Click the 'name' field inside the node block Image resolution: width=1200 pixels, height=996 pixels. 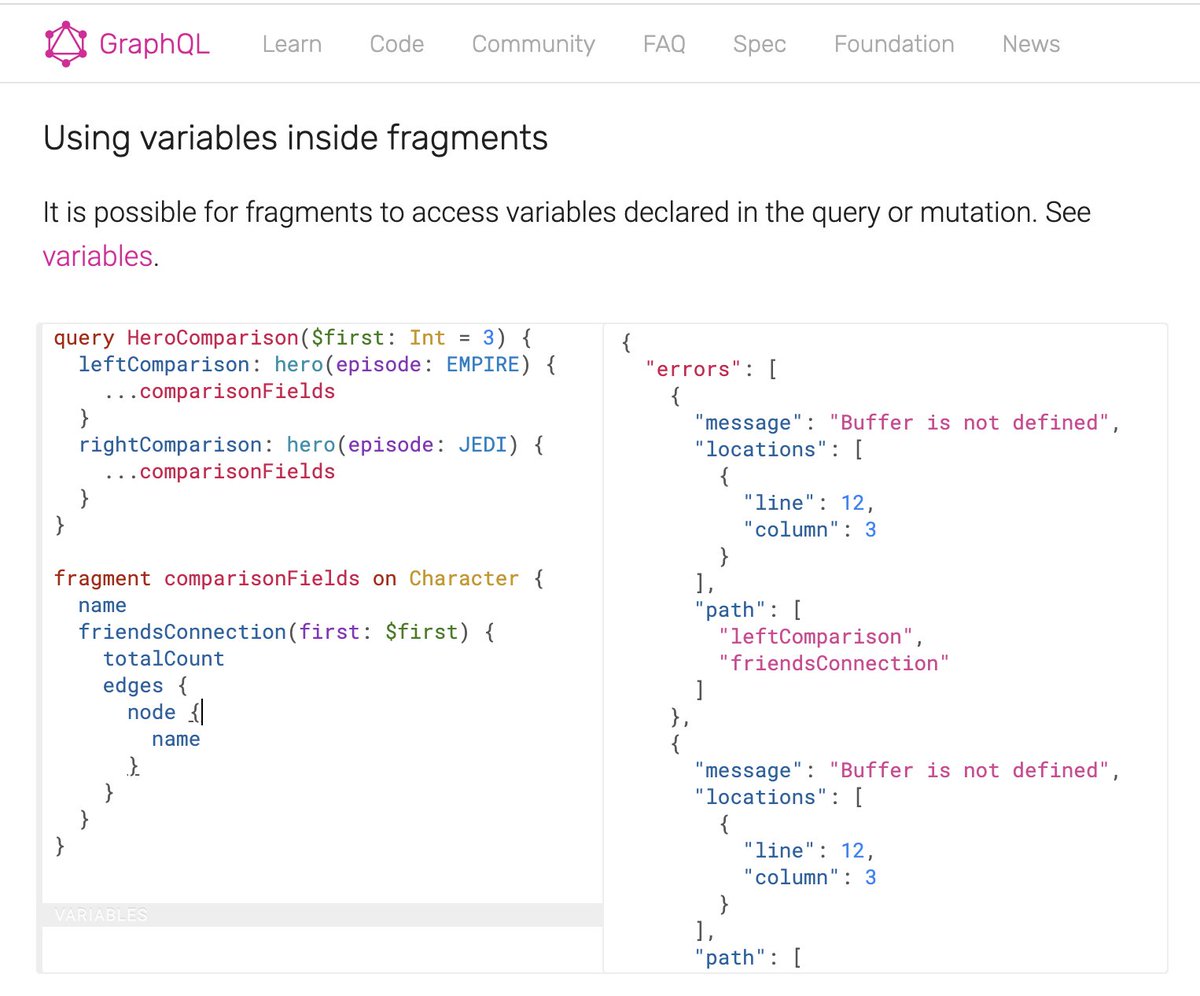coord(176,739)
